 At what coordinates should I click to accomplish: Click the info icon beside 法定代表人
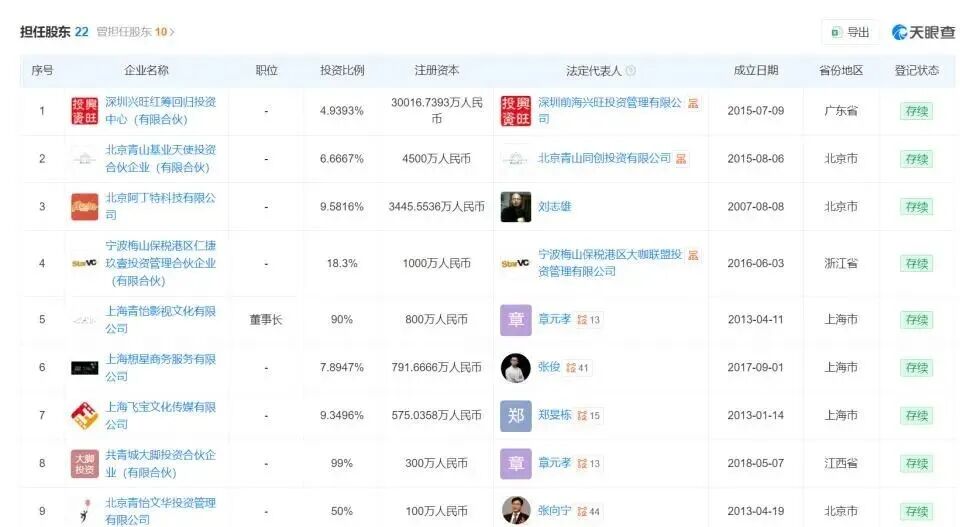(631, 70)
